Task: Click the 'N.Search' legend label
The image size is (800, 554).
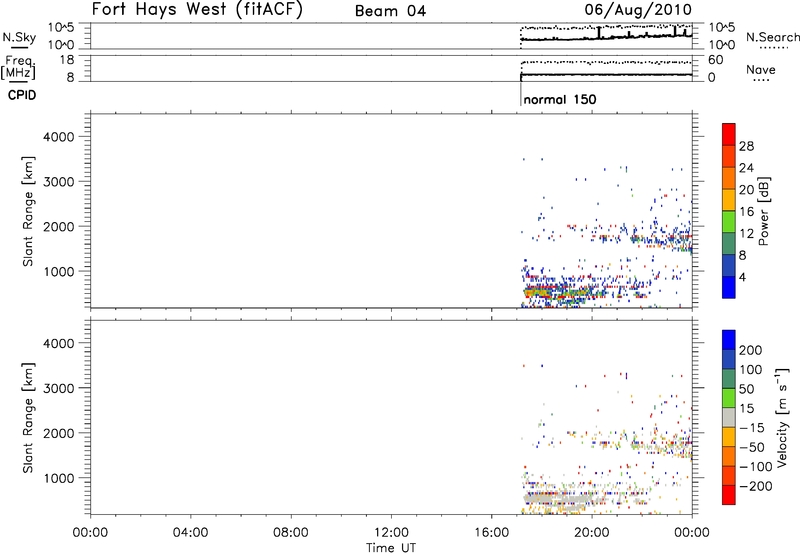Action: click(772, 37)
